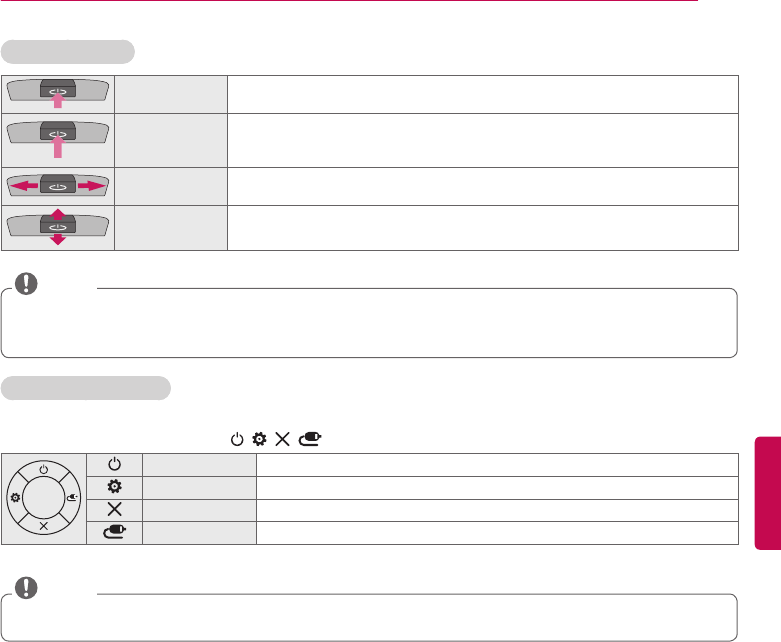Click the input source icon in the menu table

(x=115, y=532)
